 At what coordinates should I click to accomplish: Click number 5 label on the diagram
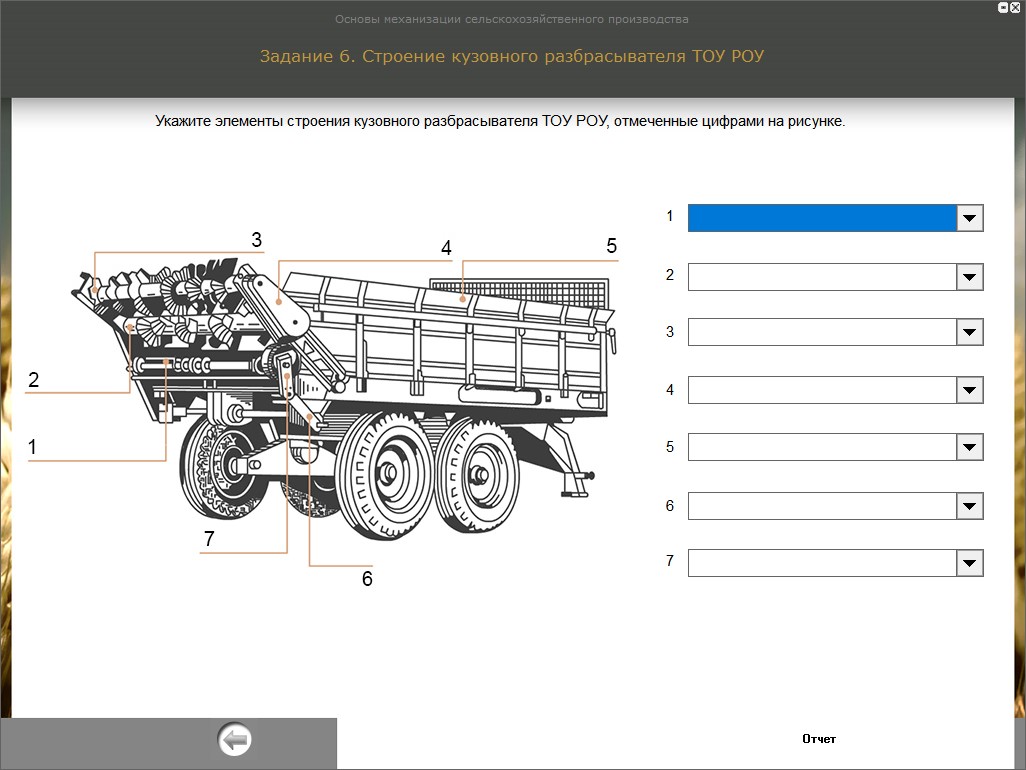(x=612, y=246)
